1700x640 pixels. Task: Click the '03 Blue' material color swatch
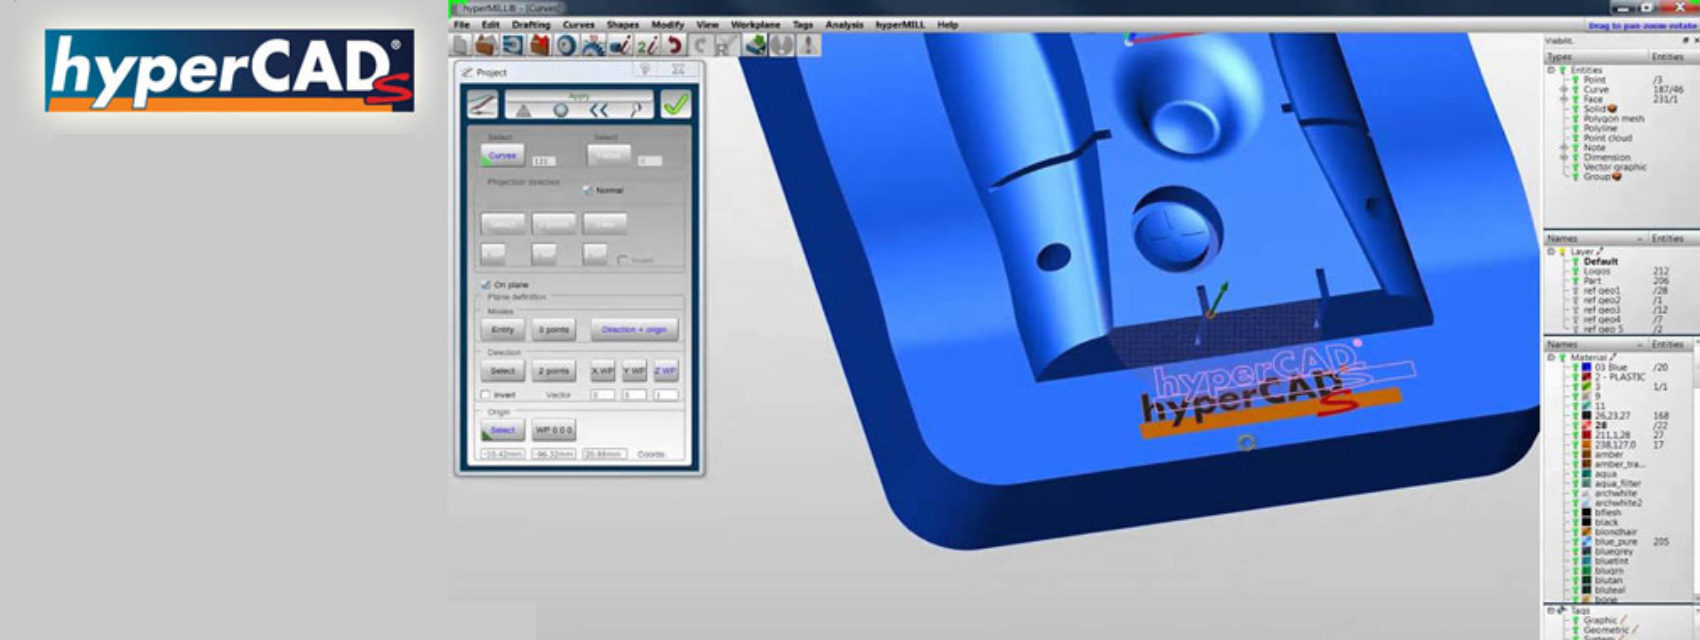pyautogui.click(x=1587, y=368)
